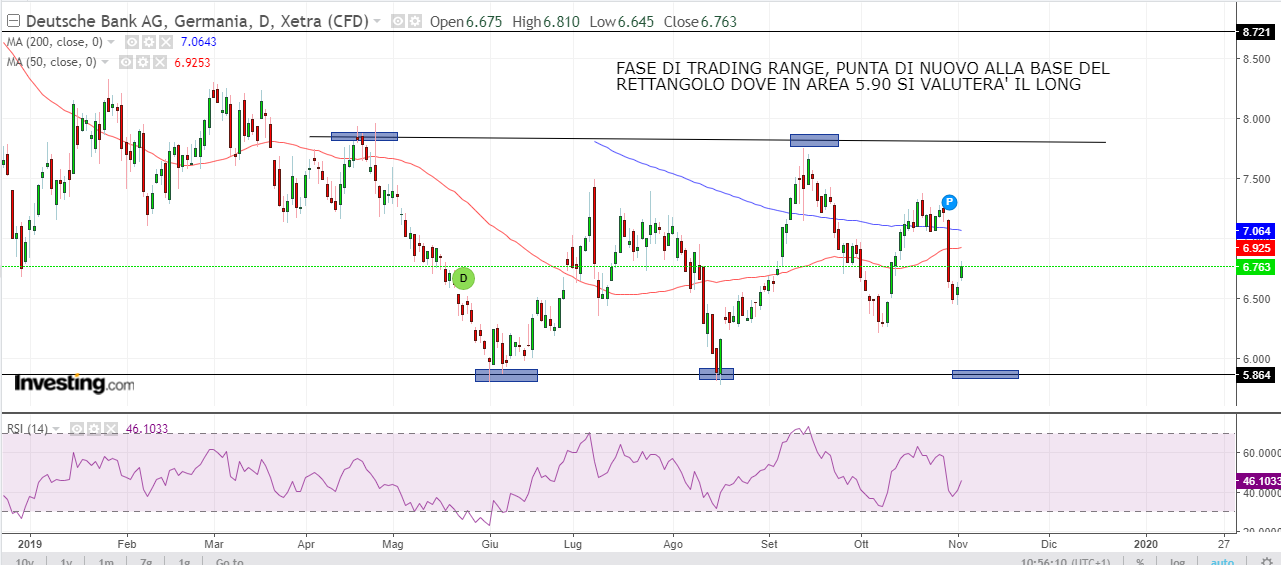The height and width of the screenshot is (565, 1281).
Task: Select the 1m time range
Action: coord(105,560)
